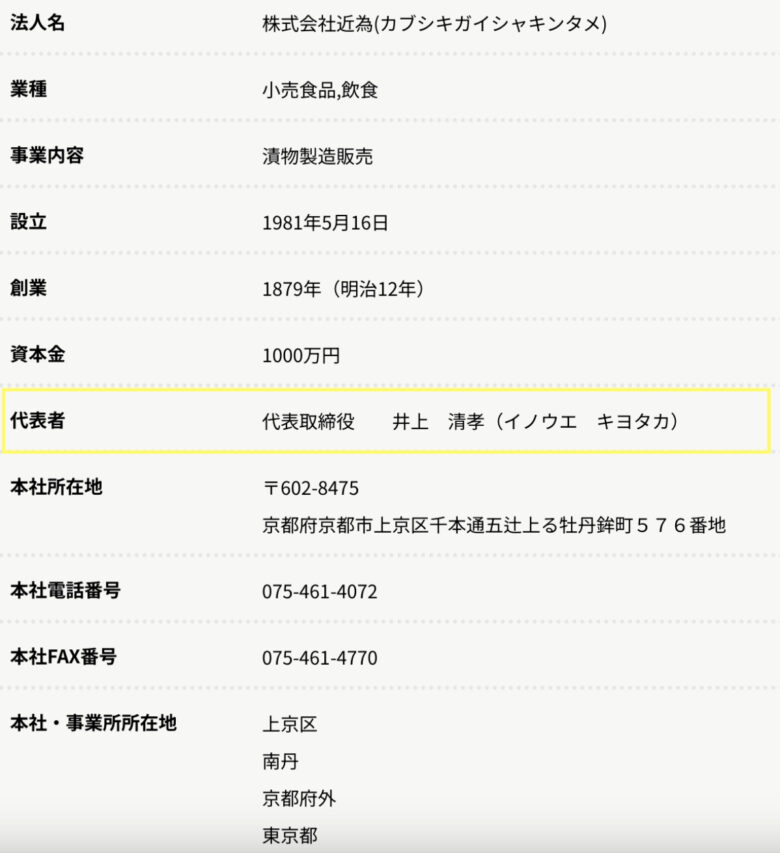The width and height of the screenshot is (780, 853).
Task: Click the value 漬物製造販売
Action: click(x=317, y=157)
